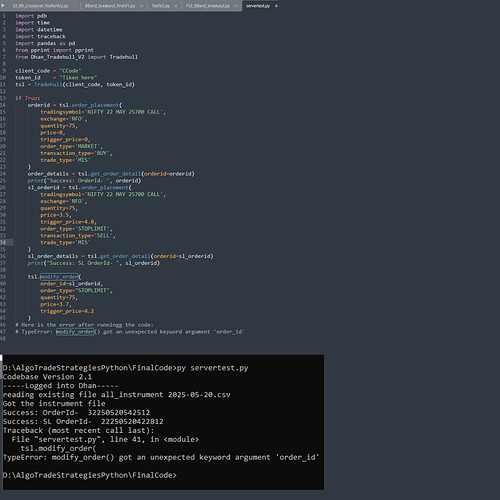This screenshot has height=500, width=500.
Task: Click unsaved dot on S3_BB_Crossover_NoRentry.py tab
Action: 75,6
